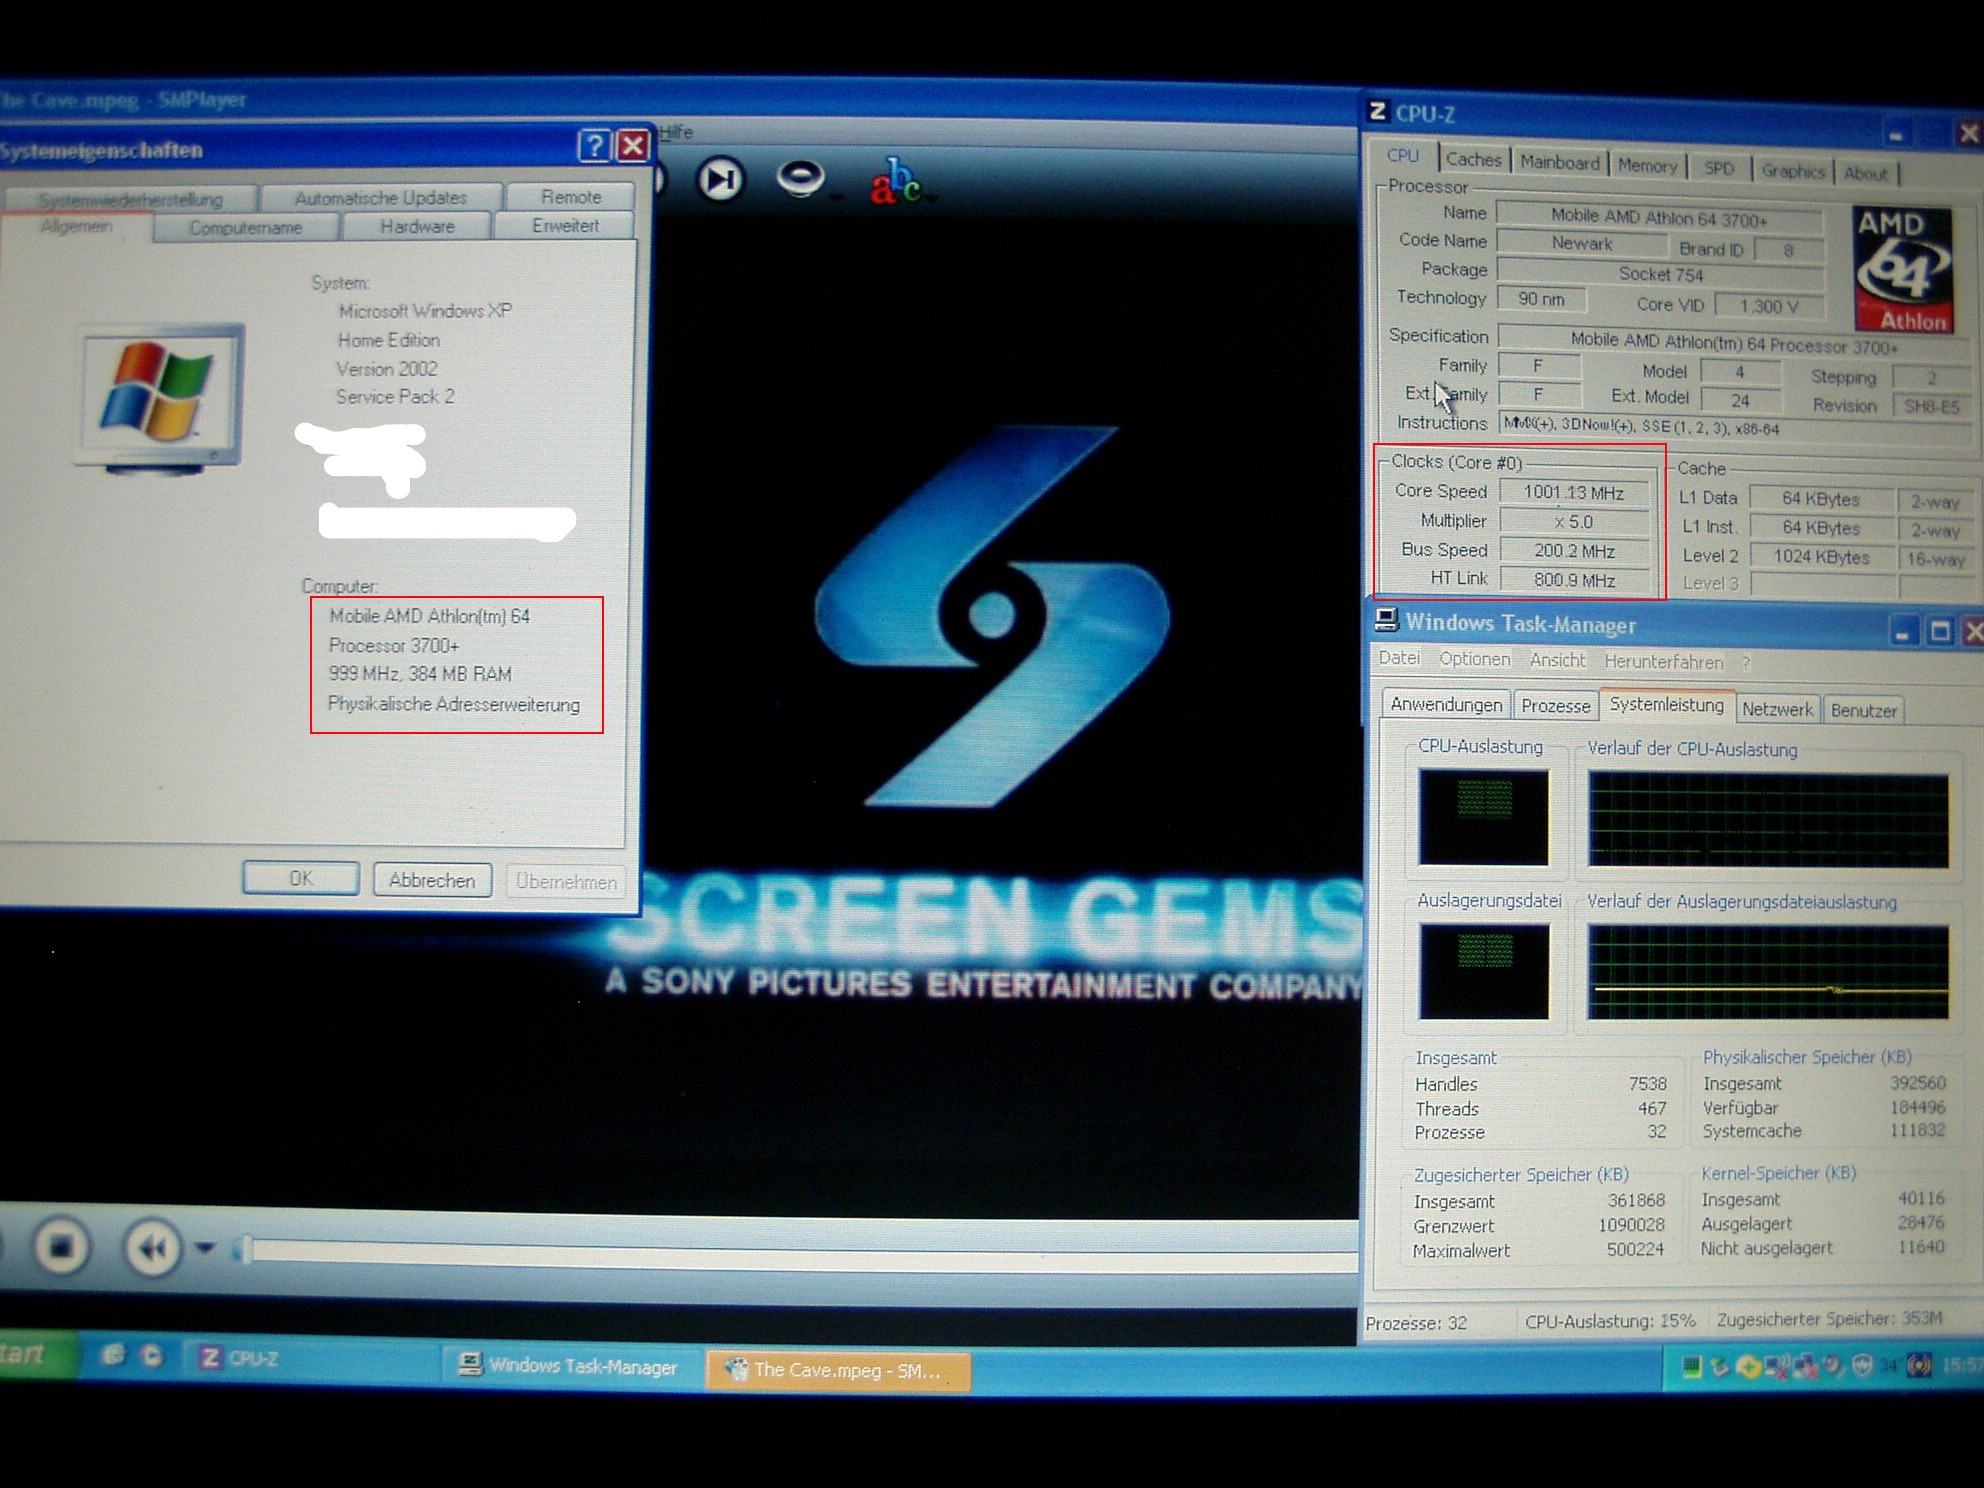Screen dimensions: 1984x1488
Task: Open Herunterfahren menu in Task-Manager
Action: click(1664, 662)
